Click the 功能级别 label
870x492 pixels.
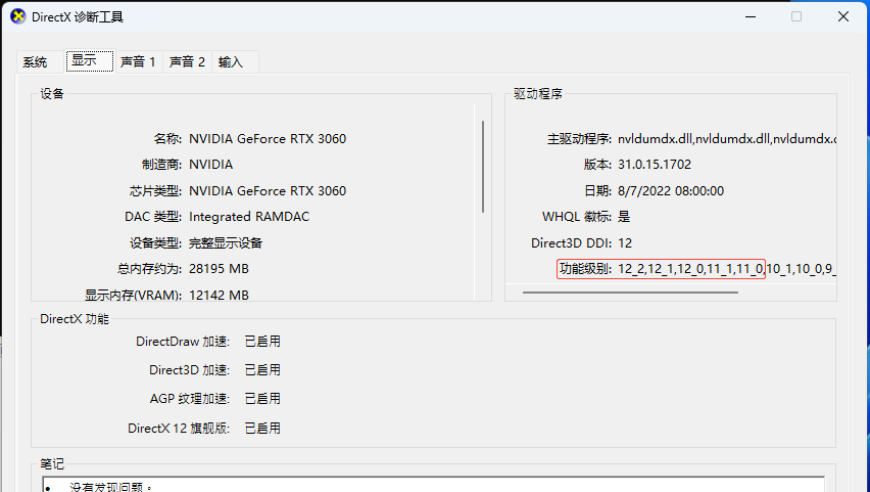[x=585, y=269]
